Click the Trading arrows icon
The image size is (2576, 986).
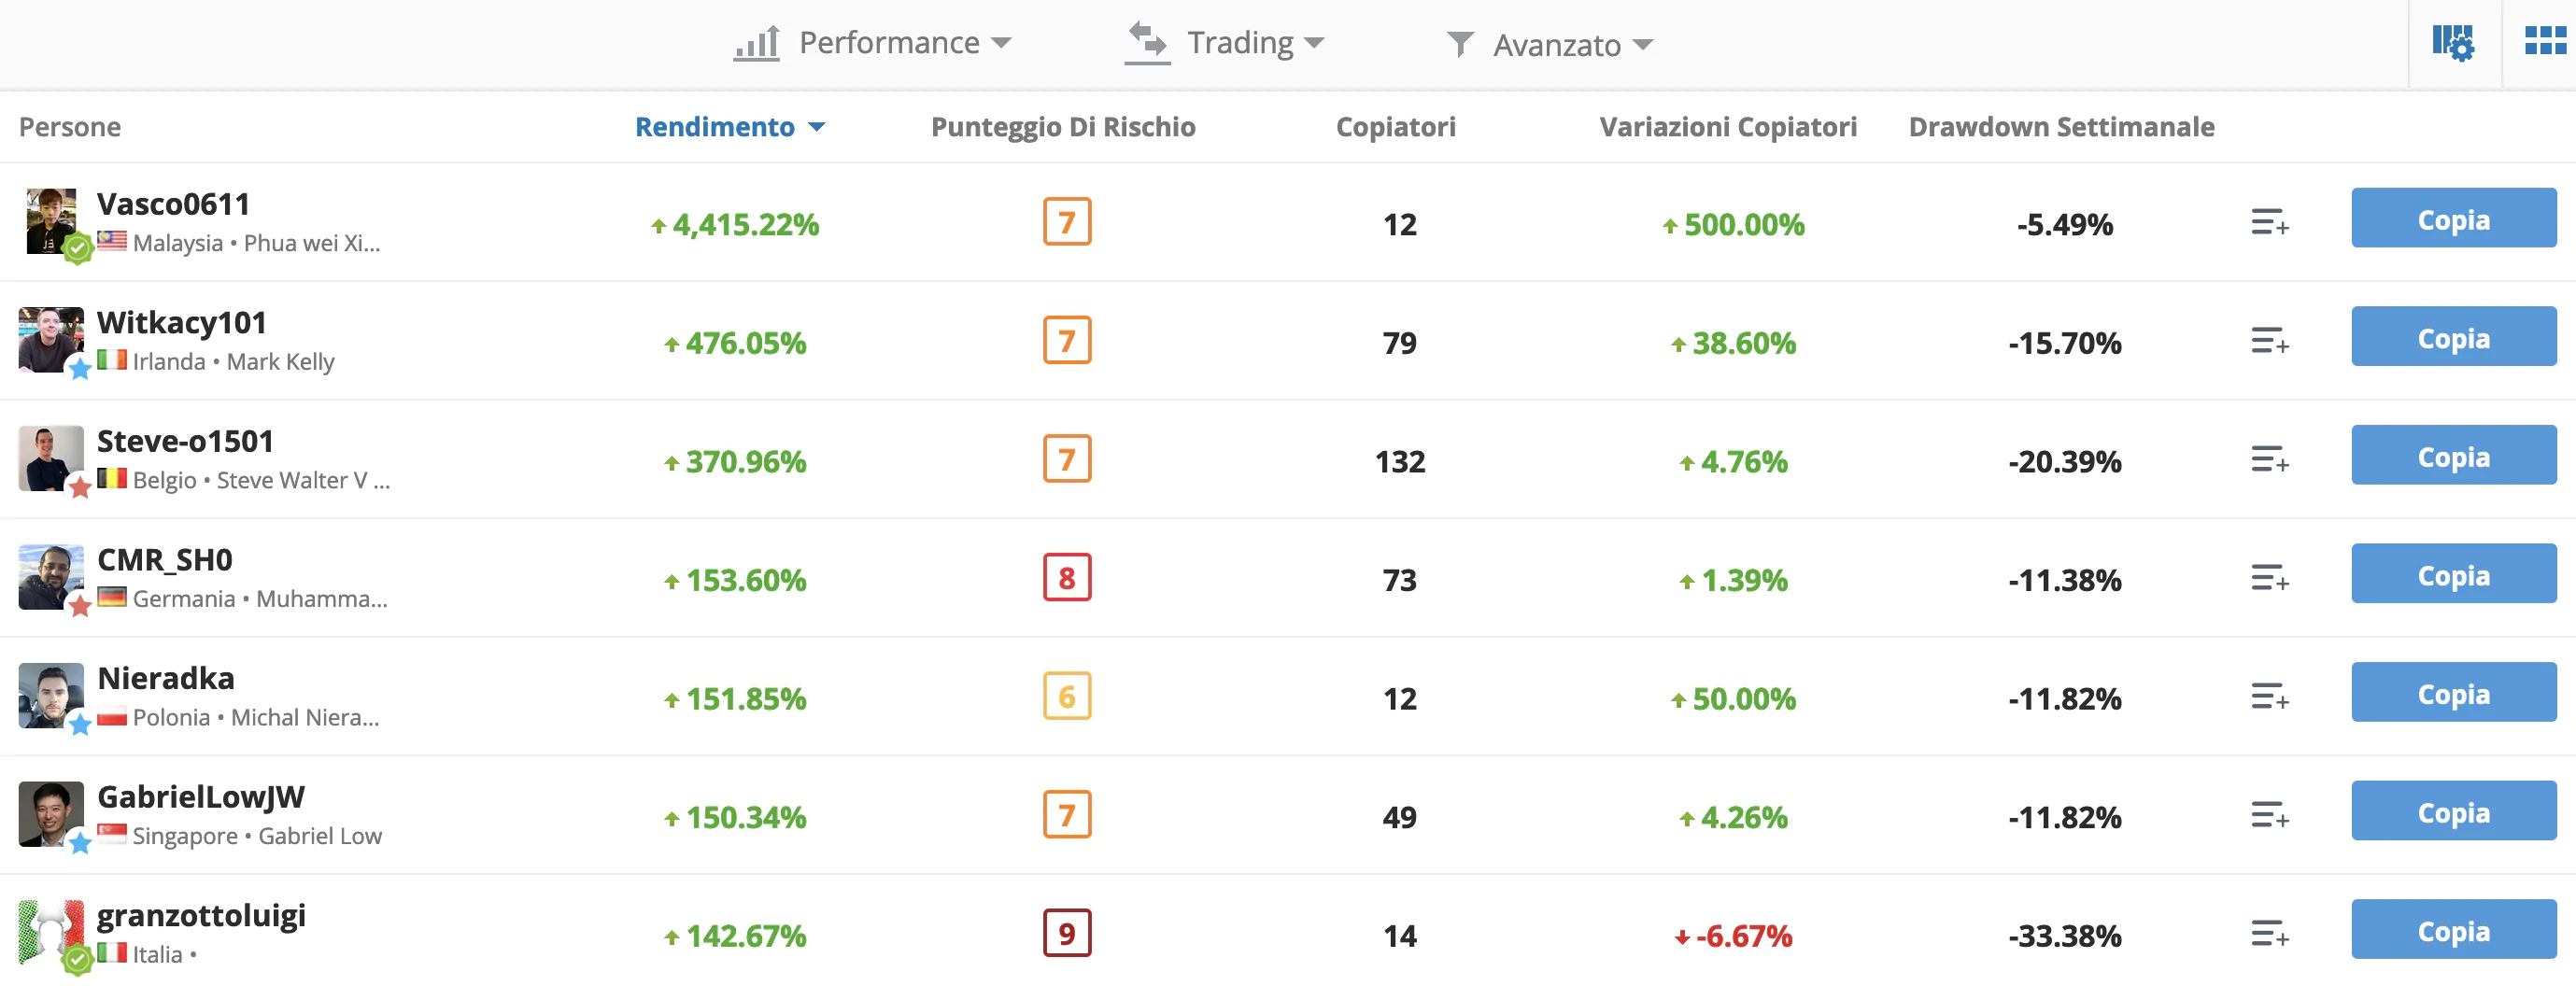(1146, 42)
